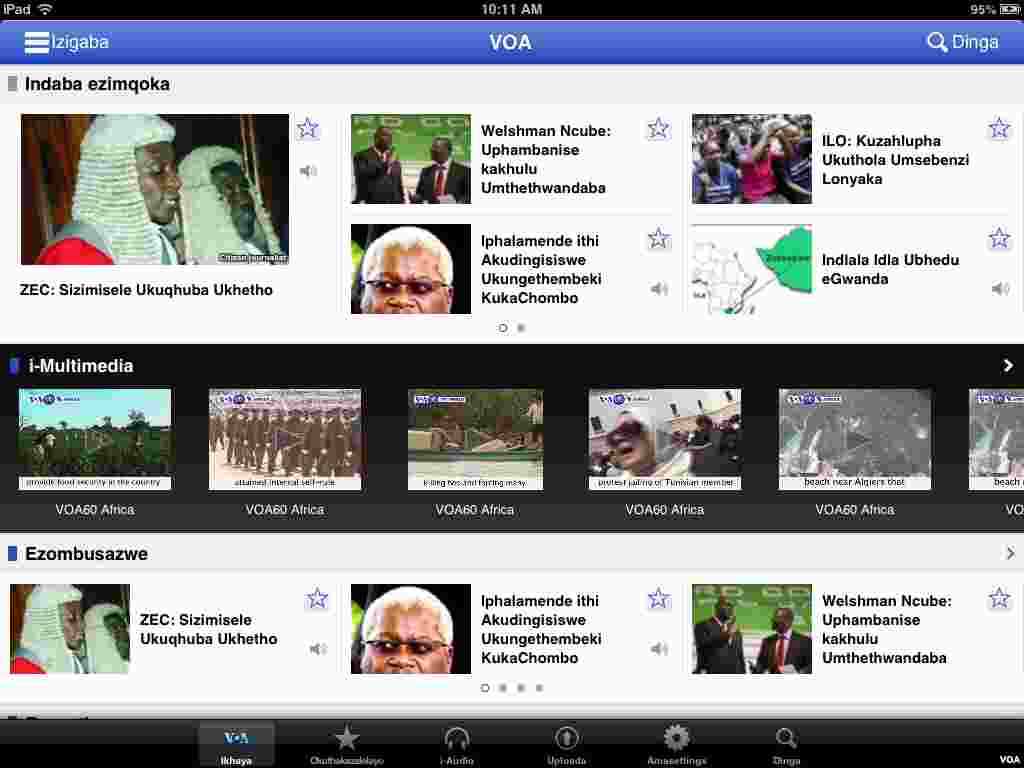Viewport: 1024px width, 768px height.
Task: Open ILO crowd photo thumbnail
Action: coord(752,159)
